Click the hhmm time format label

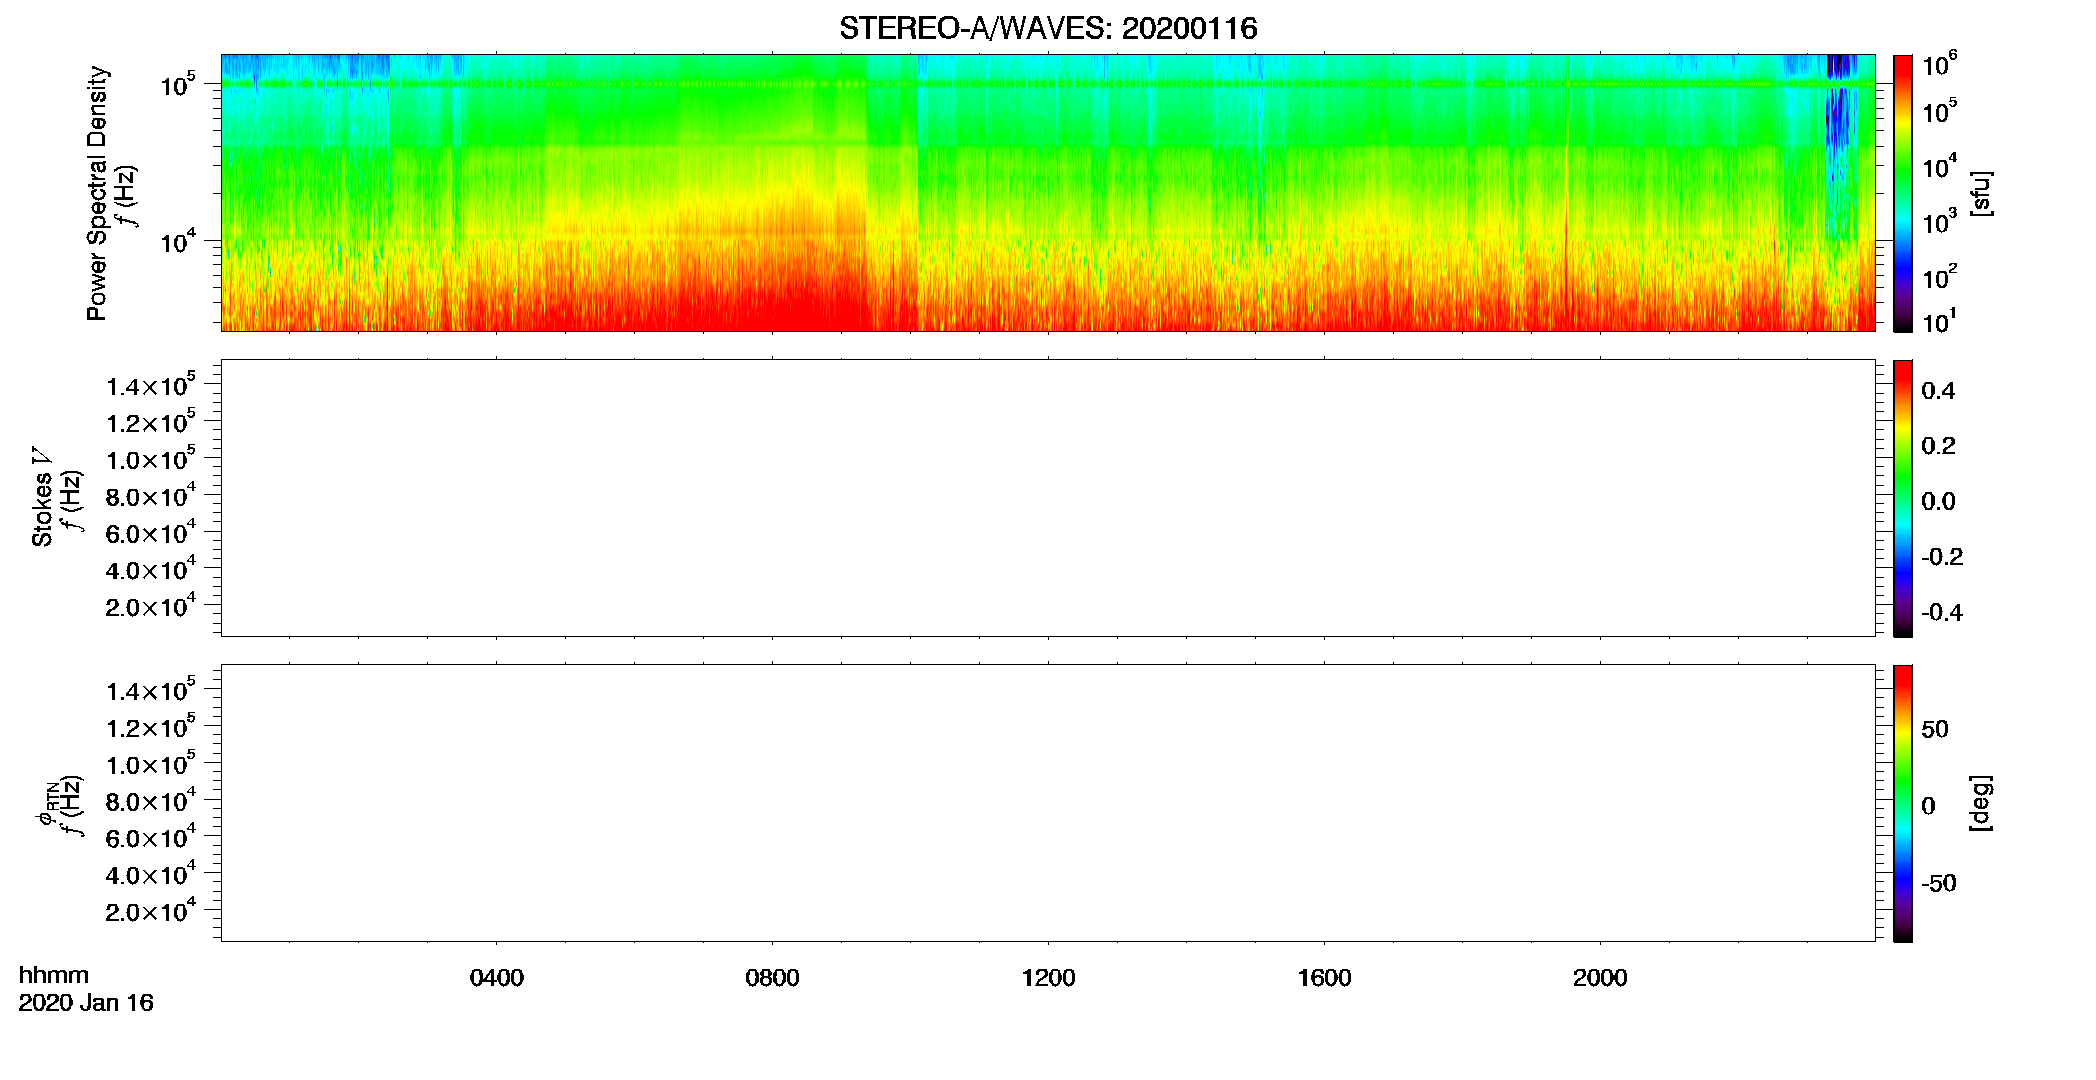click(54, 976)
